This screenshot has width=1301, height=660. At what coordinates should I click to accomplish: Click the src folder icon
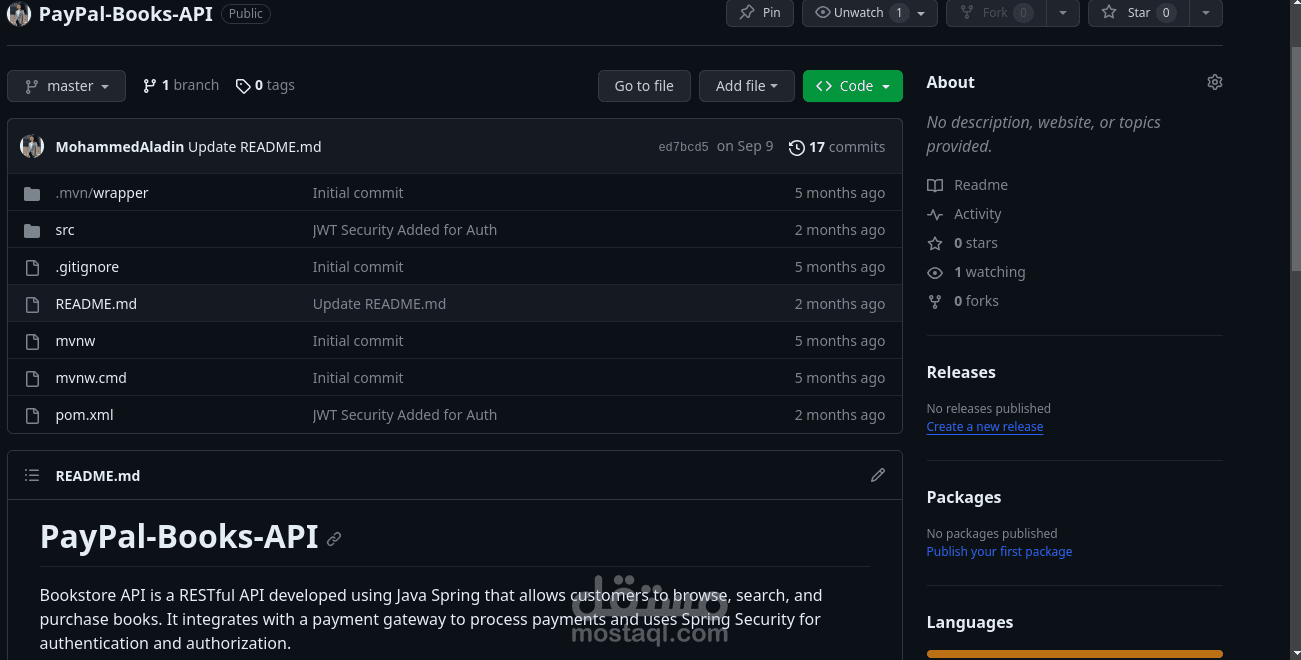tap(32, 230)
